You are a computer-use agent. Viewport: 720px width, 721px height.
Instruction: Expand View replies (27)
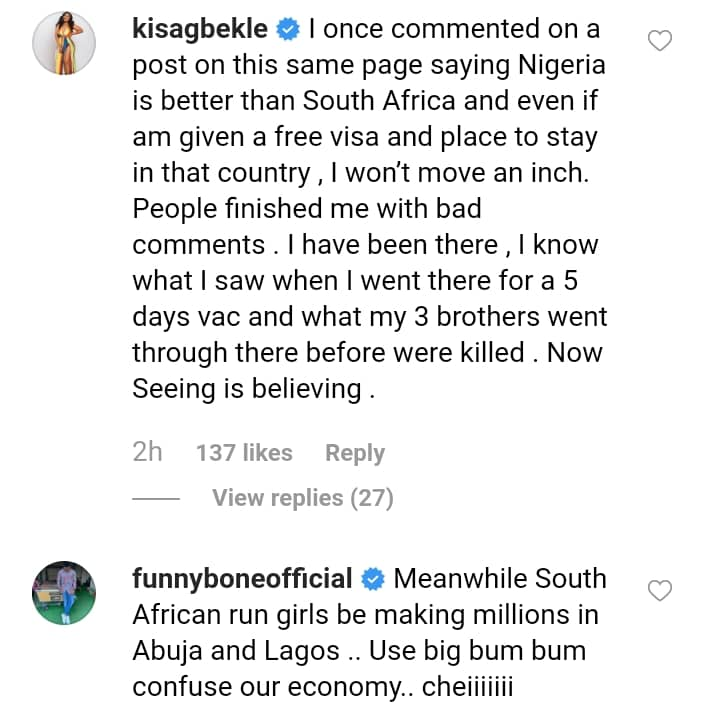pyautogui.click(x=302, y=497)
